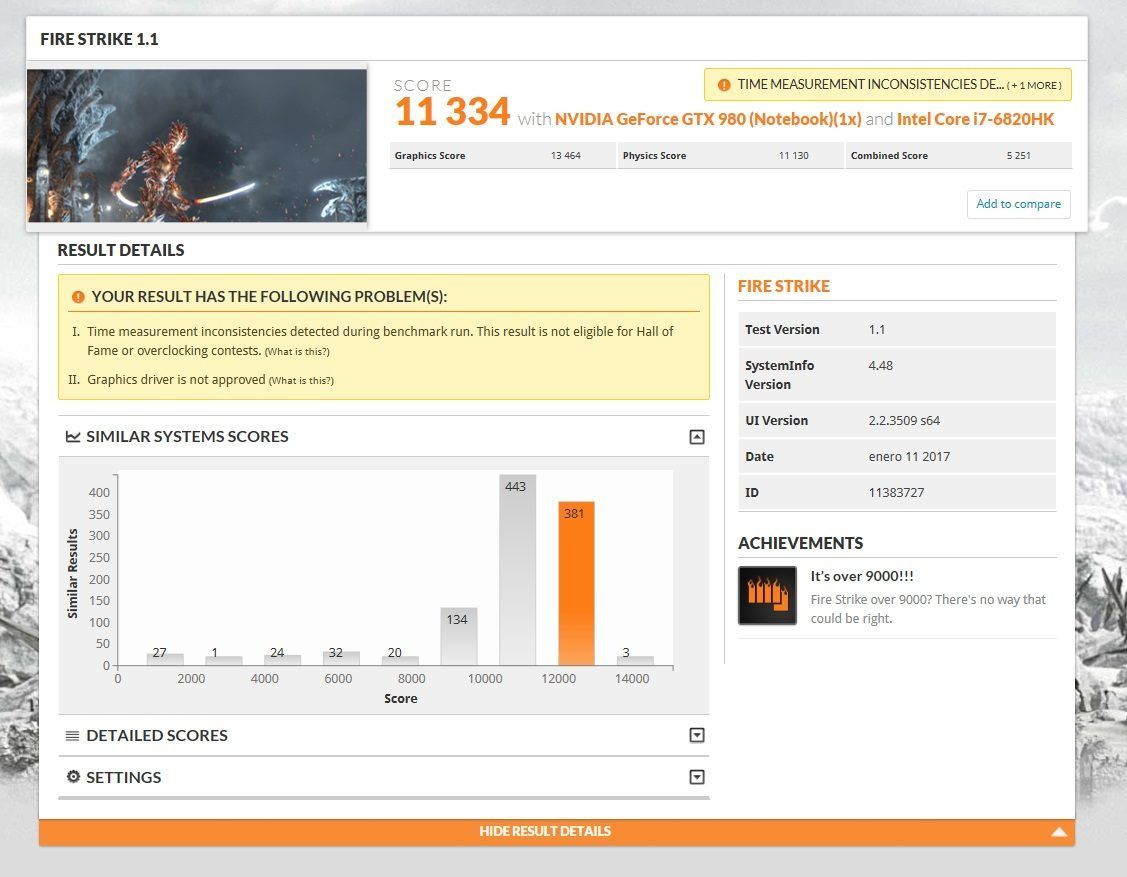
Task: Click the warning icon in the time measurement banner
Action: click(x=723, y=85)
